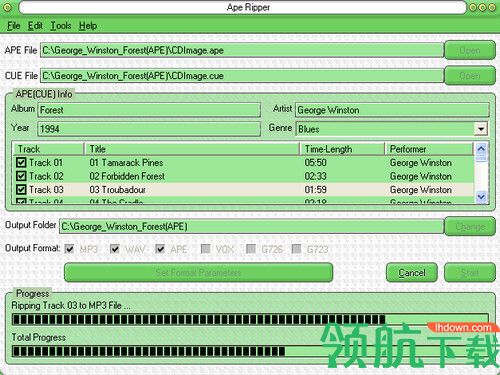Click track list scroll up arrow
Screen dimensions: 500x375
(481, 149)
